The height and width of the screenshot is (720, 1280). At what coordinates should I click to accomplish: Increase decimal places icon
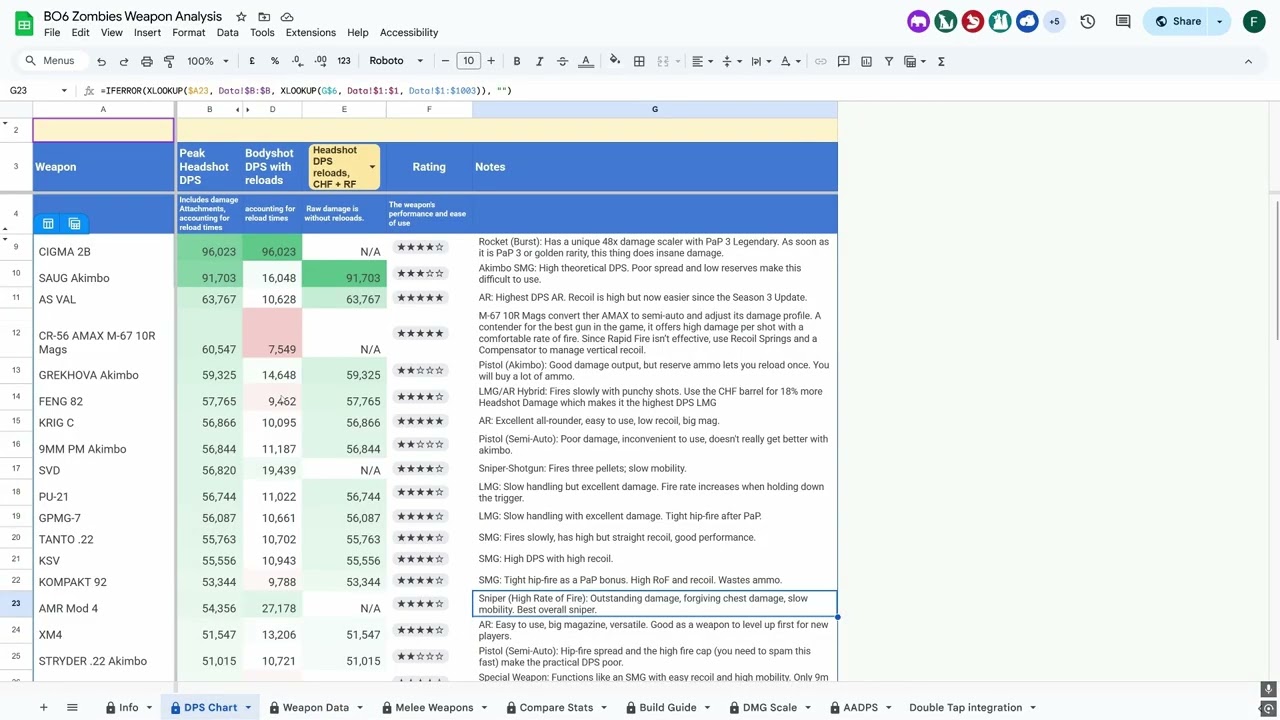point(320,61)
